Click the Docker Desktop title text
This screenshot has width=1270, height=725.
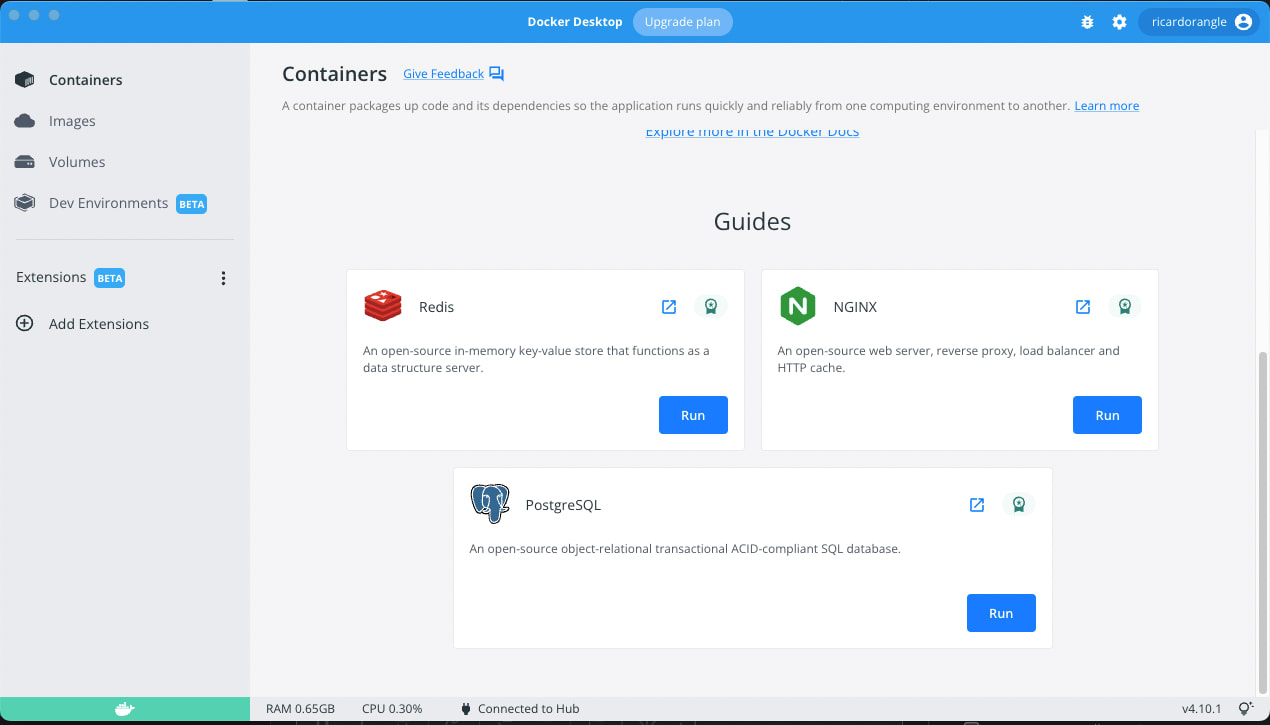pos(575,22)
